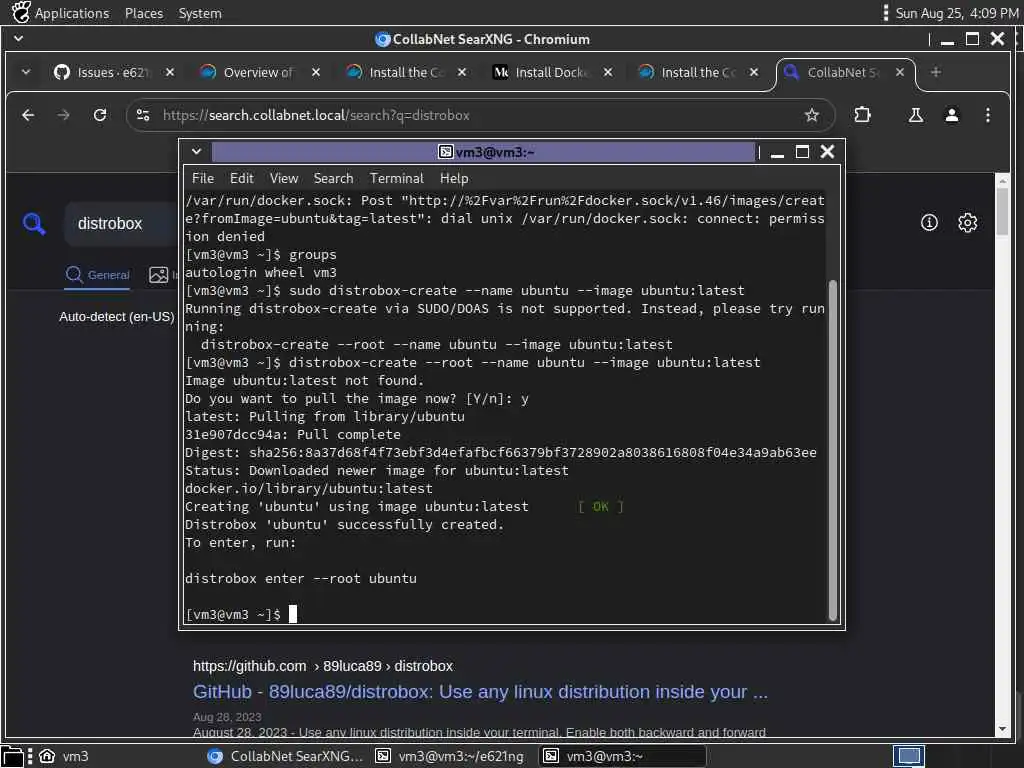Open the Auto-detect (en-US) language dropdown

pyautogui.click(x=116, y=317)
